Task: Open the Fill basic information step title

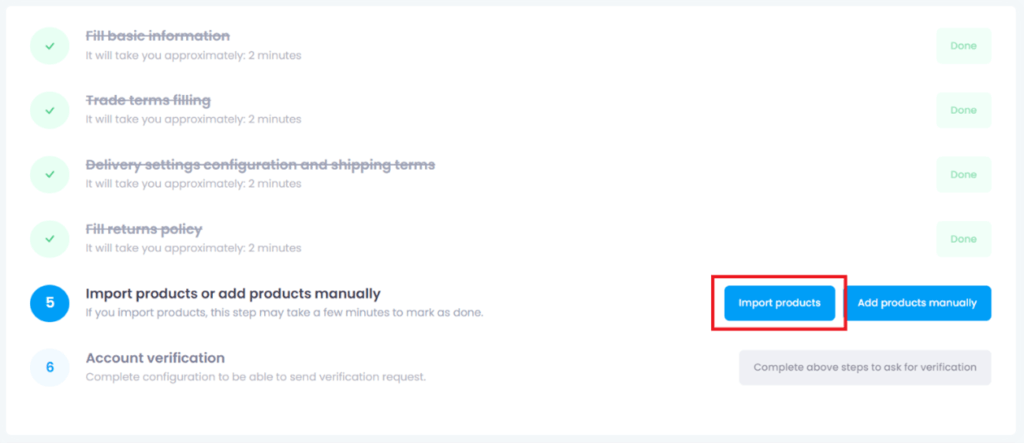Action: click(x=157, y=36)
